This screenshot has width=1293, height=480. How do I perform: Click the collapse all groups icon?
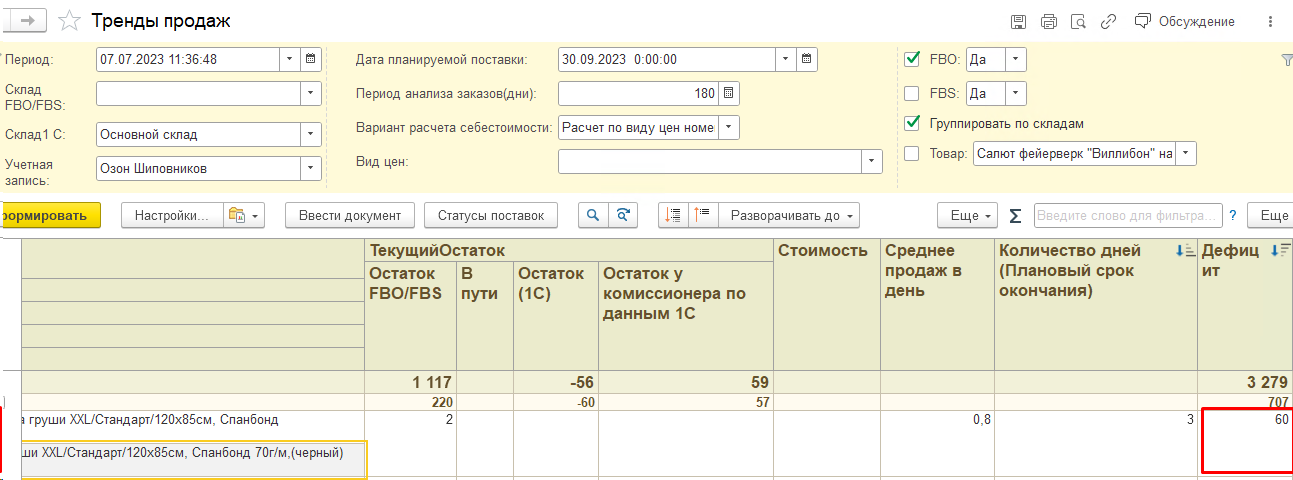tap(673, 215)
